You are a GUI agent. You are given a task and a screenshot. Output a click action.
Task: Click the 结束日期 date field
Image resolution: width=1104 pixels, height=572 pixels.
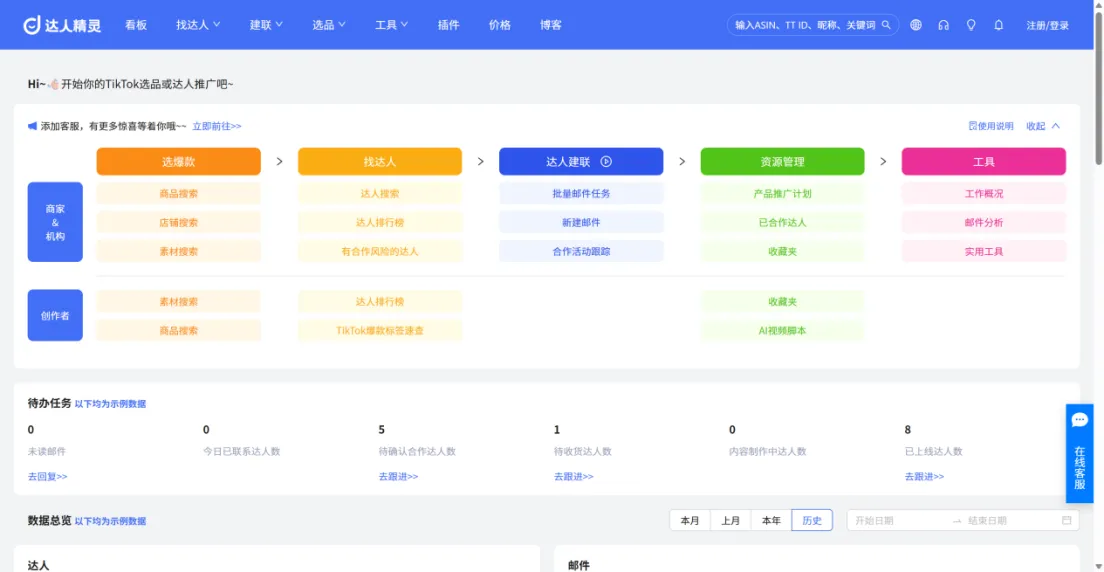[1010, 521]
